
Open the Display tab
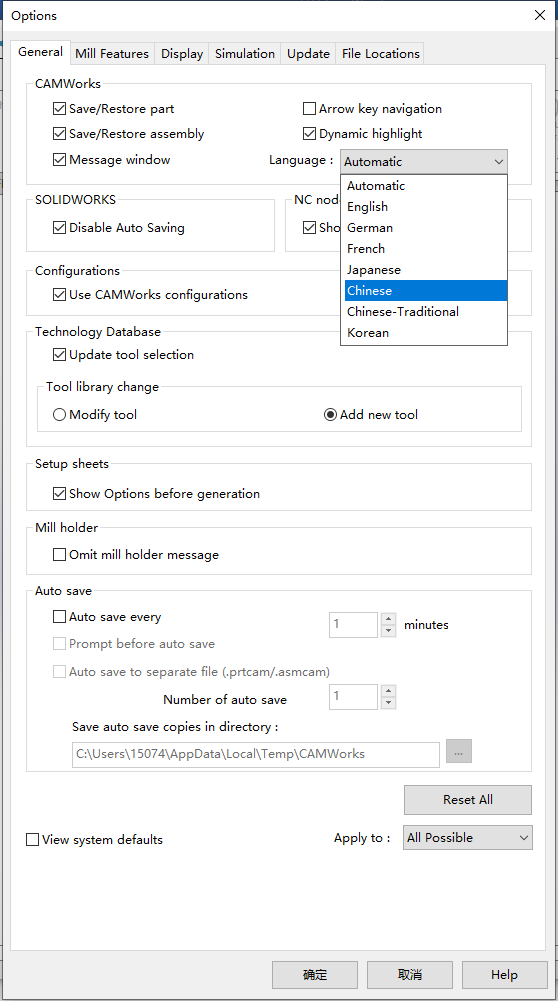(182, 54)
